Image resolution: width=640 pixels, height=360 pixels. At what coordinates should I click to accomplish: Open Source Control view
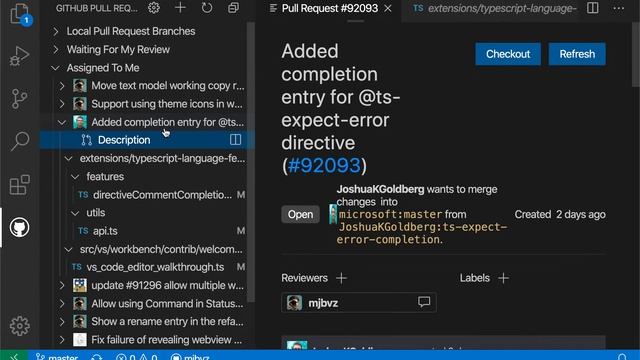pyautogui.click(x=19, y=99)
